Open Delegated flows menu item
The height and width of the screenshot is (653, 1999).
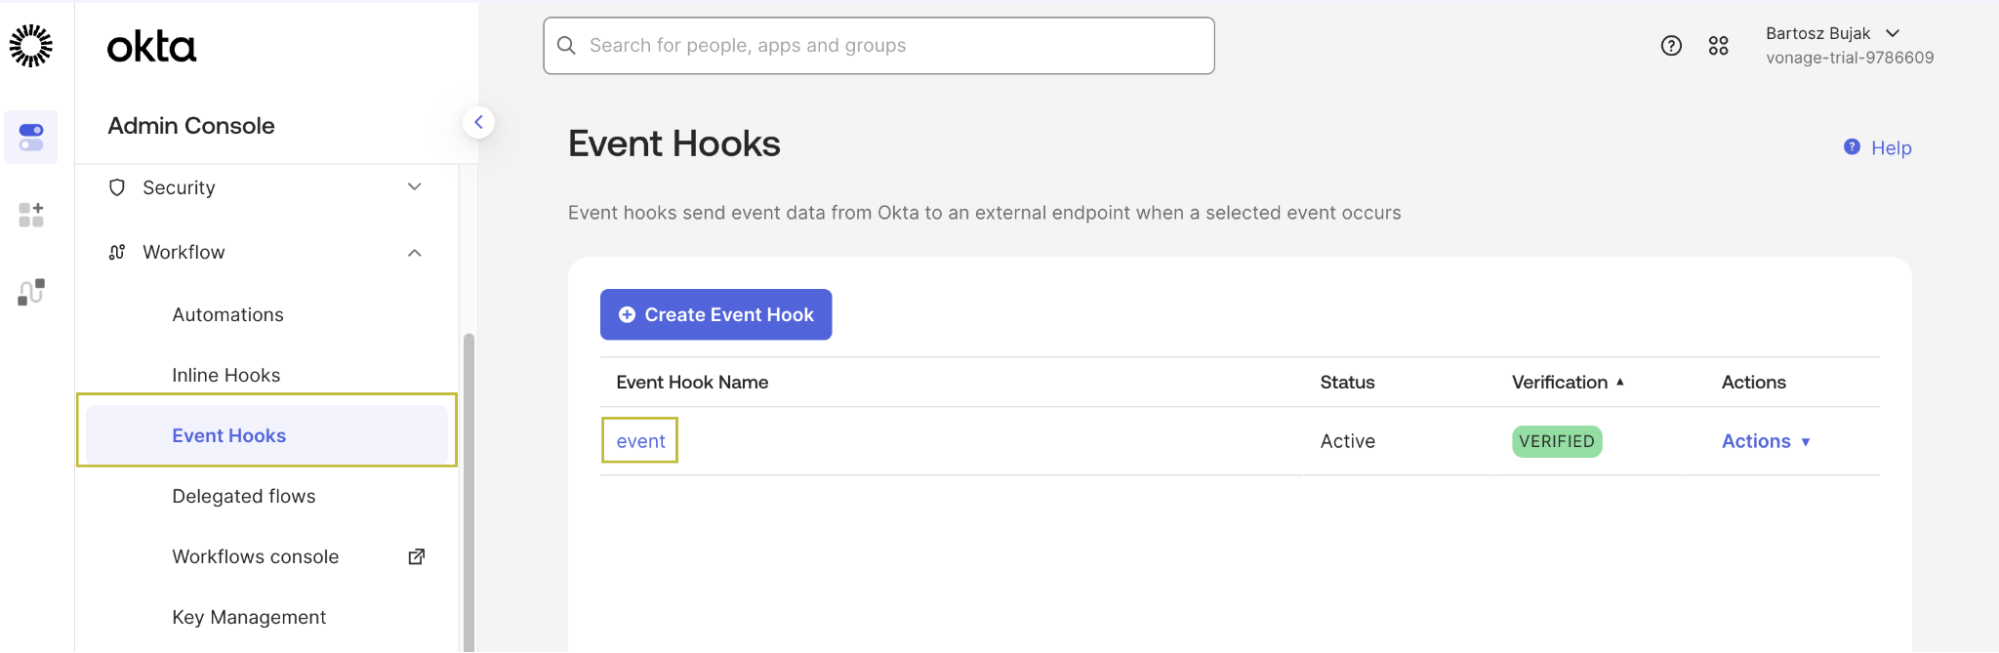(244, 496)
